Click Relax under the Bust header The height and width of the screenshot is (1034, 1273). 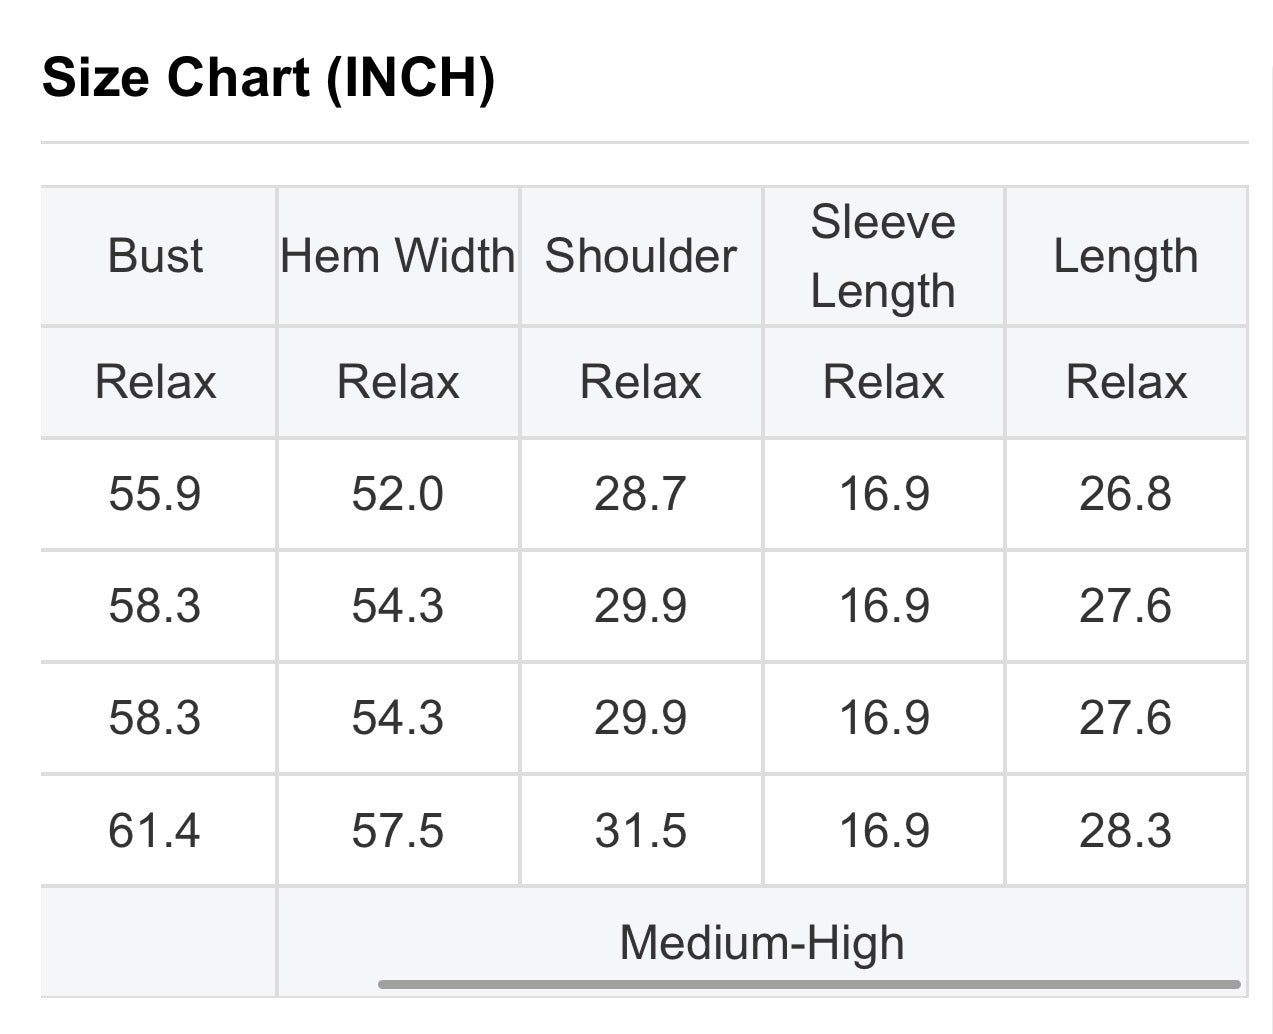pos(155,382)
